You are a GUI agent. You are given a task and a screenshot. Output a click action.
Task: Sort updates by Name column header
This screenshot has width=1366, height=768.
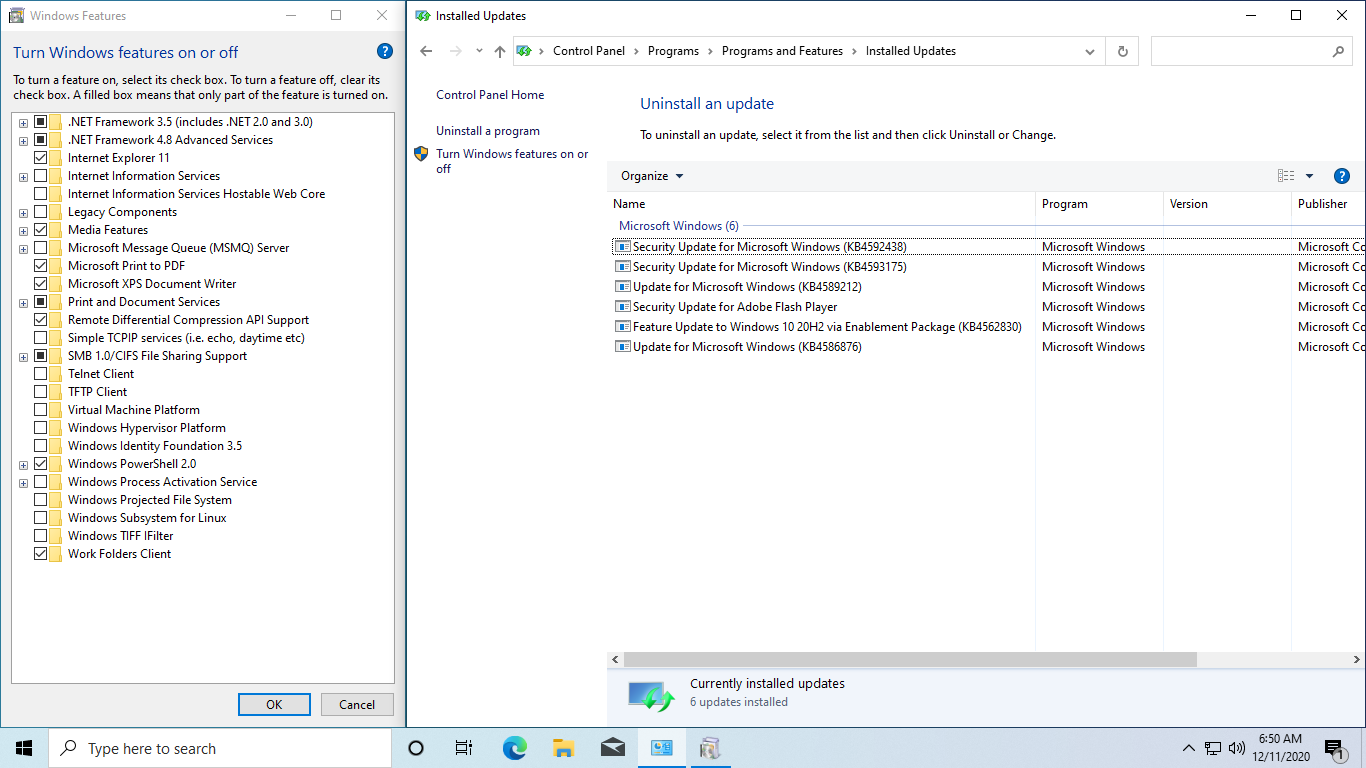(x=821, y=204)
